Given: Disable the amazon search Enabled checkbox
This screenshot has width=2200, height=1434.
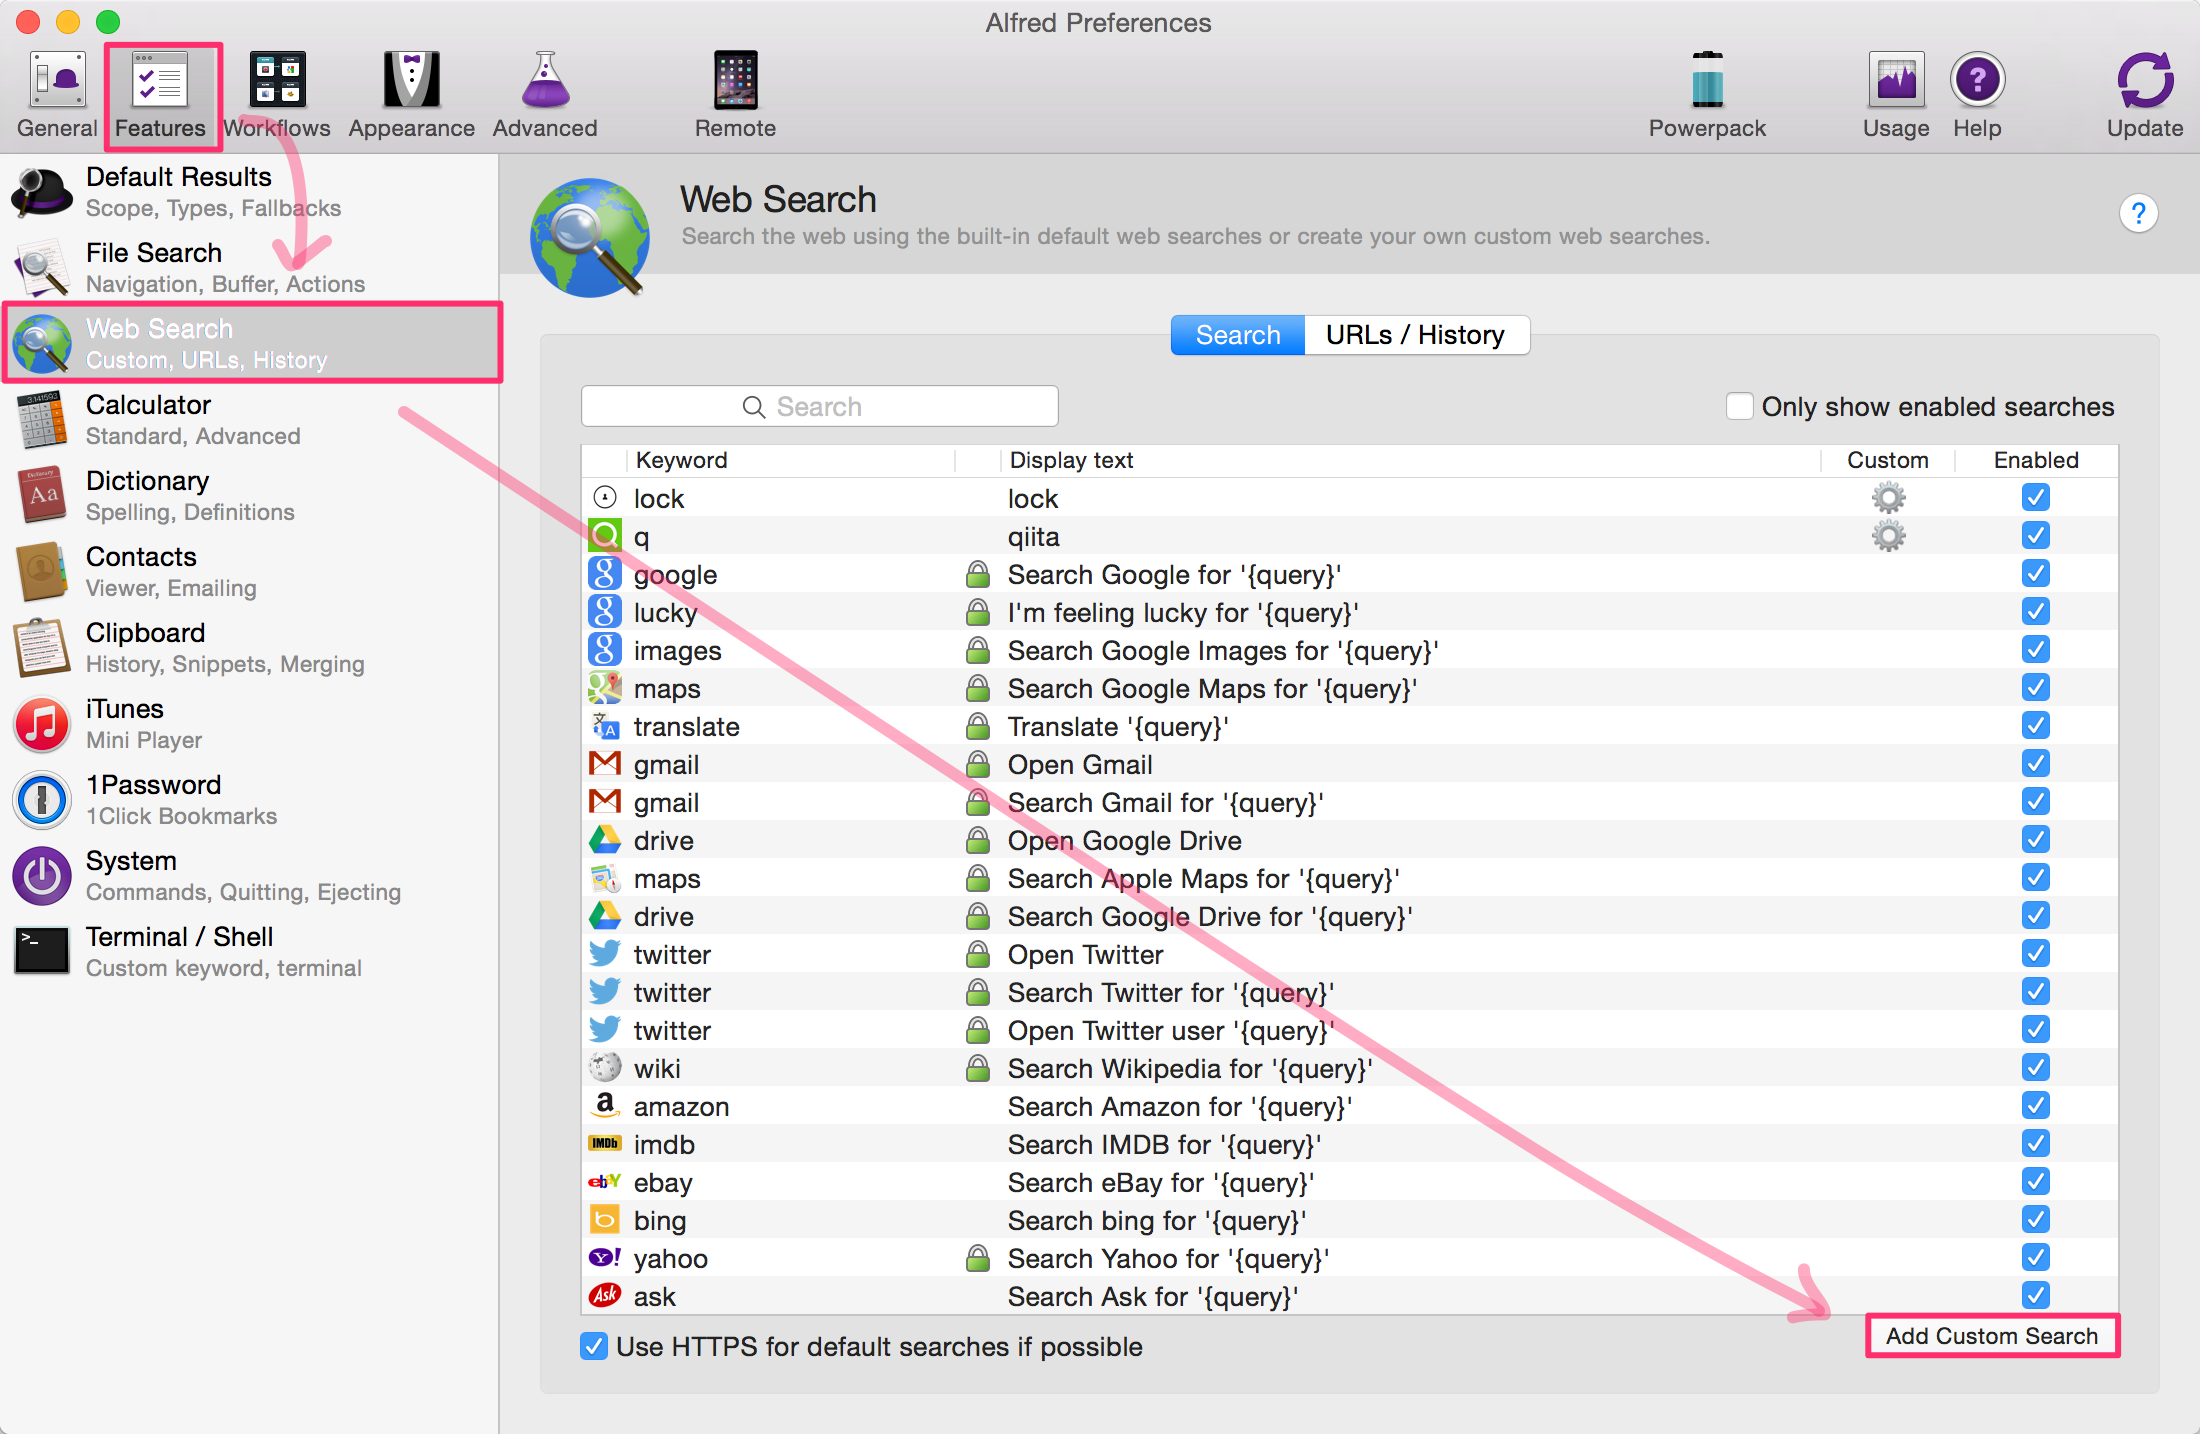Looking at the screenshot, I should pyautogui.click(x=2035, y=1106).
